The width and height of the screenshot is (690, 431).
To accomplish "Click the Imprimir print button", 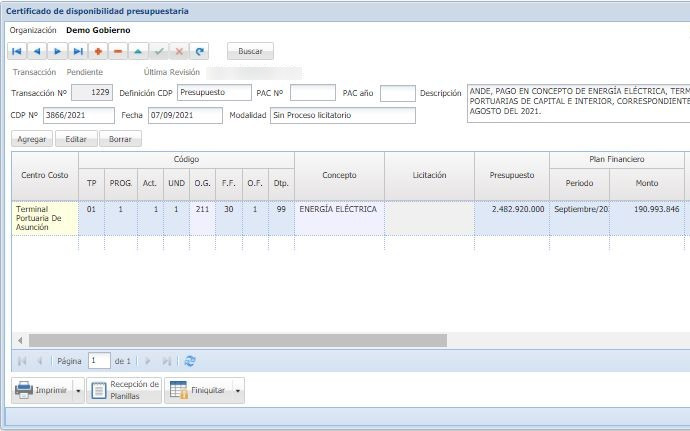I will click(42, 390).
